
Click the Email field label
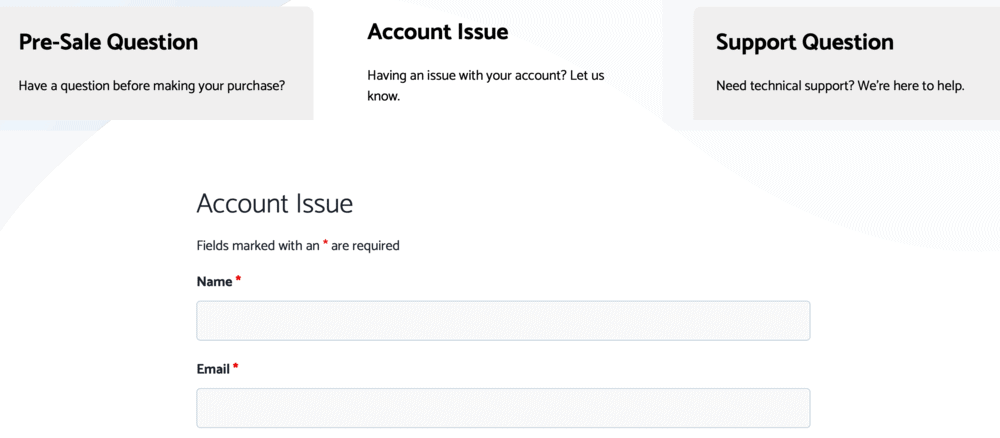pyautogui.click(x=213, y=369)
